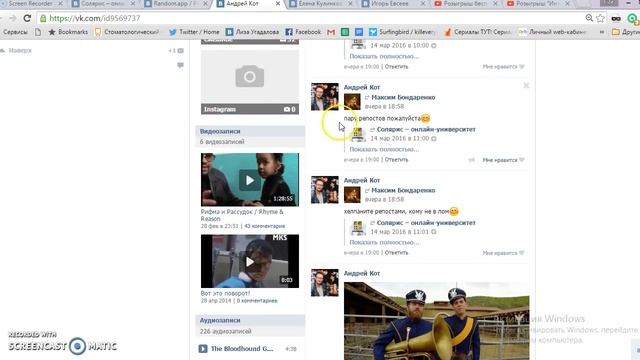
Task: Like the хелпаните репостами post via Мне нравится
Action: (503, 253)
